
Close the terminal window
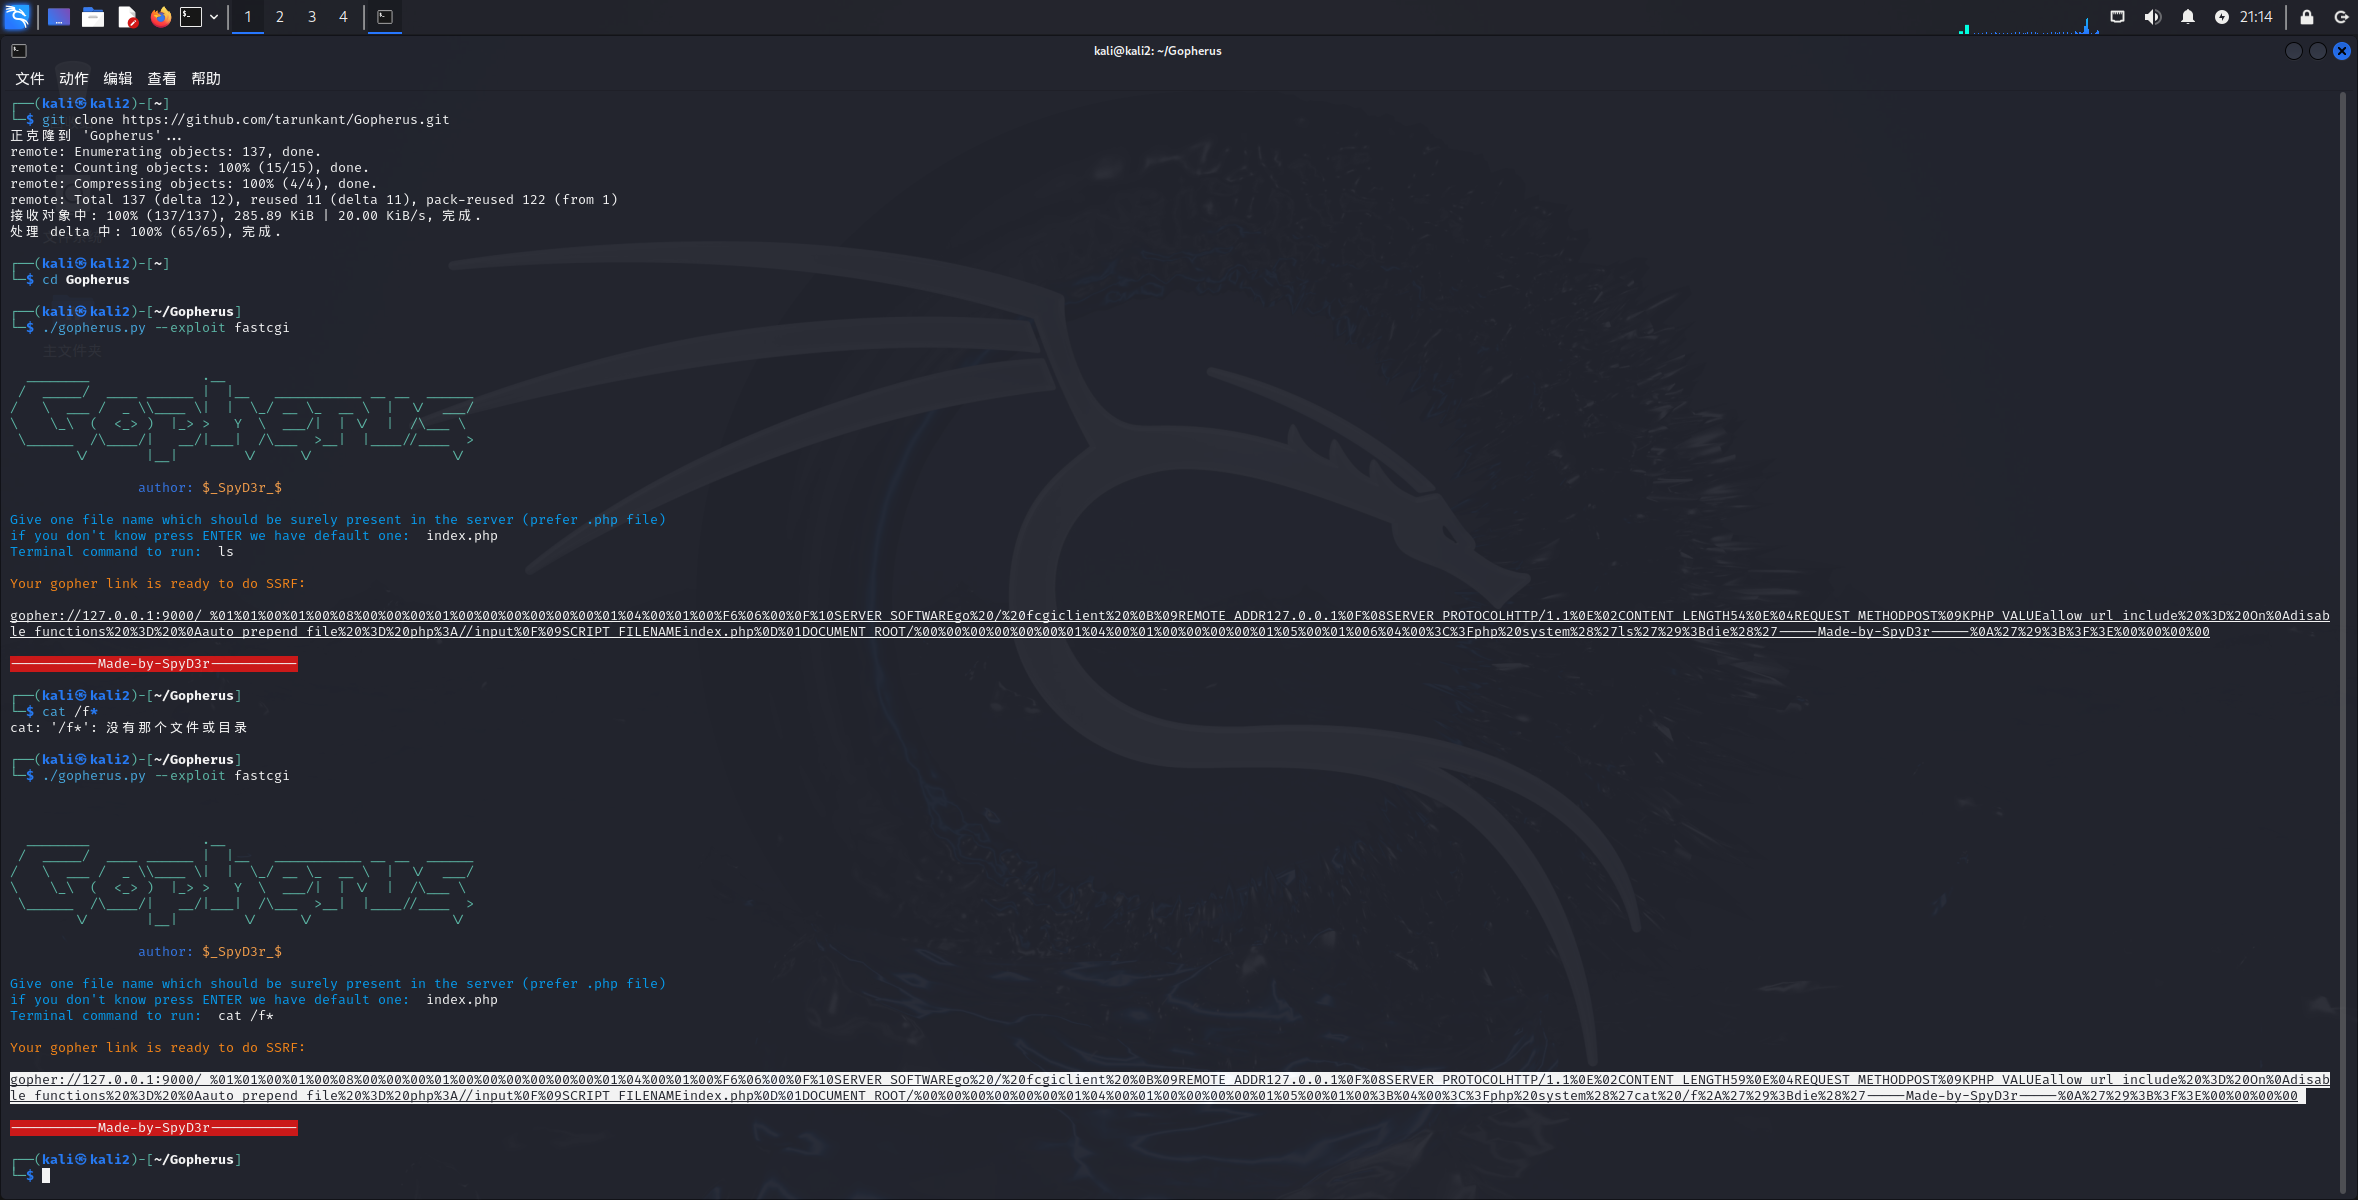[x=2342, y=51]
